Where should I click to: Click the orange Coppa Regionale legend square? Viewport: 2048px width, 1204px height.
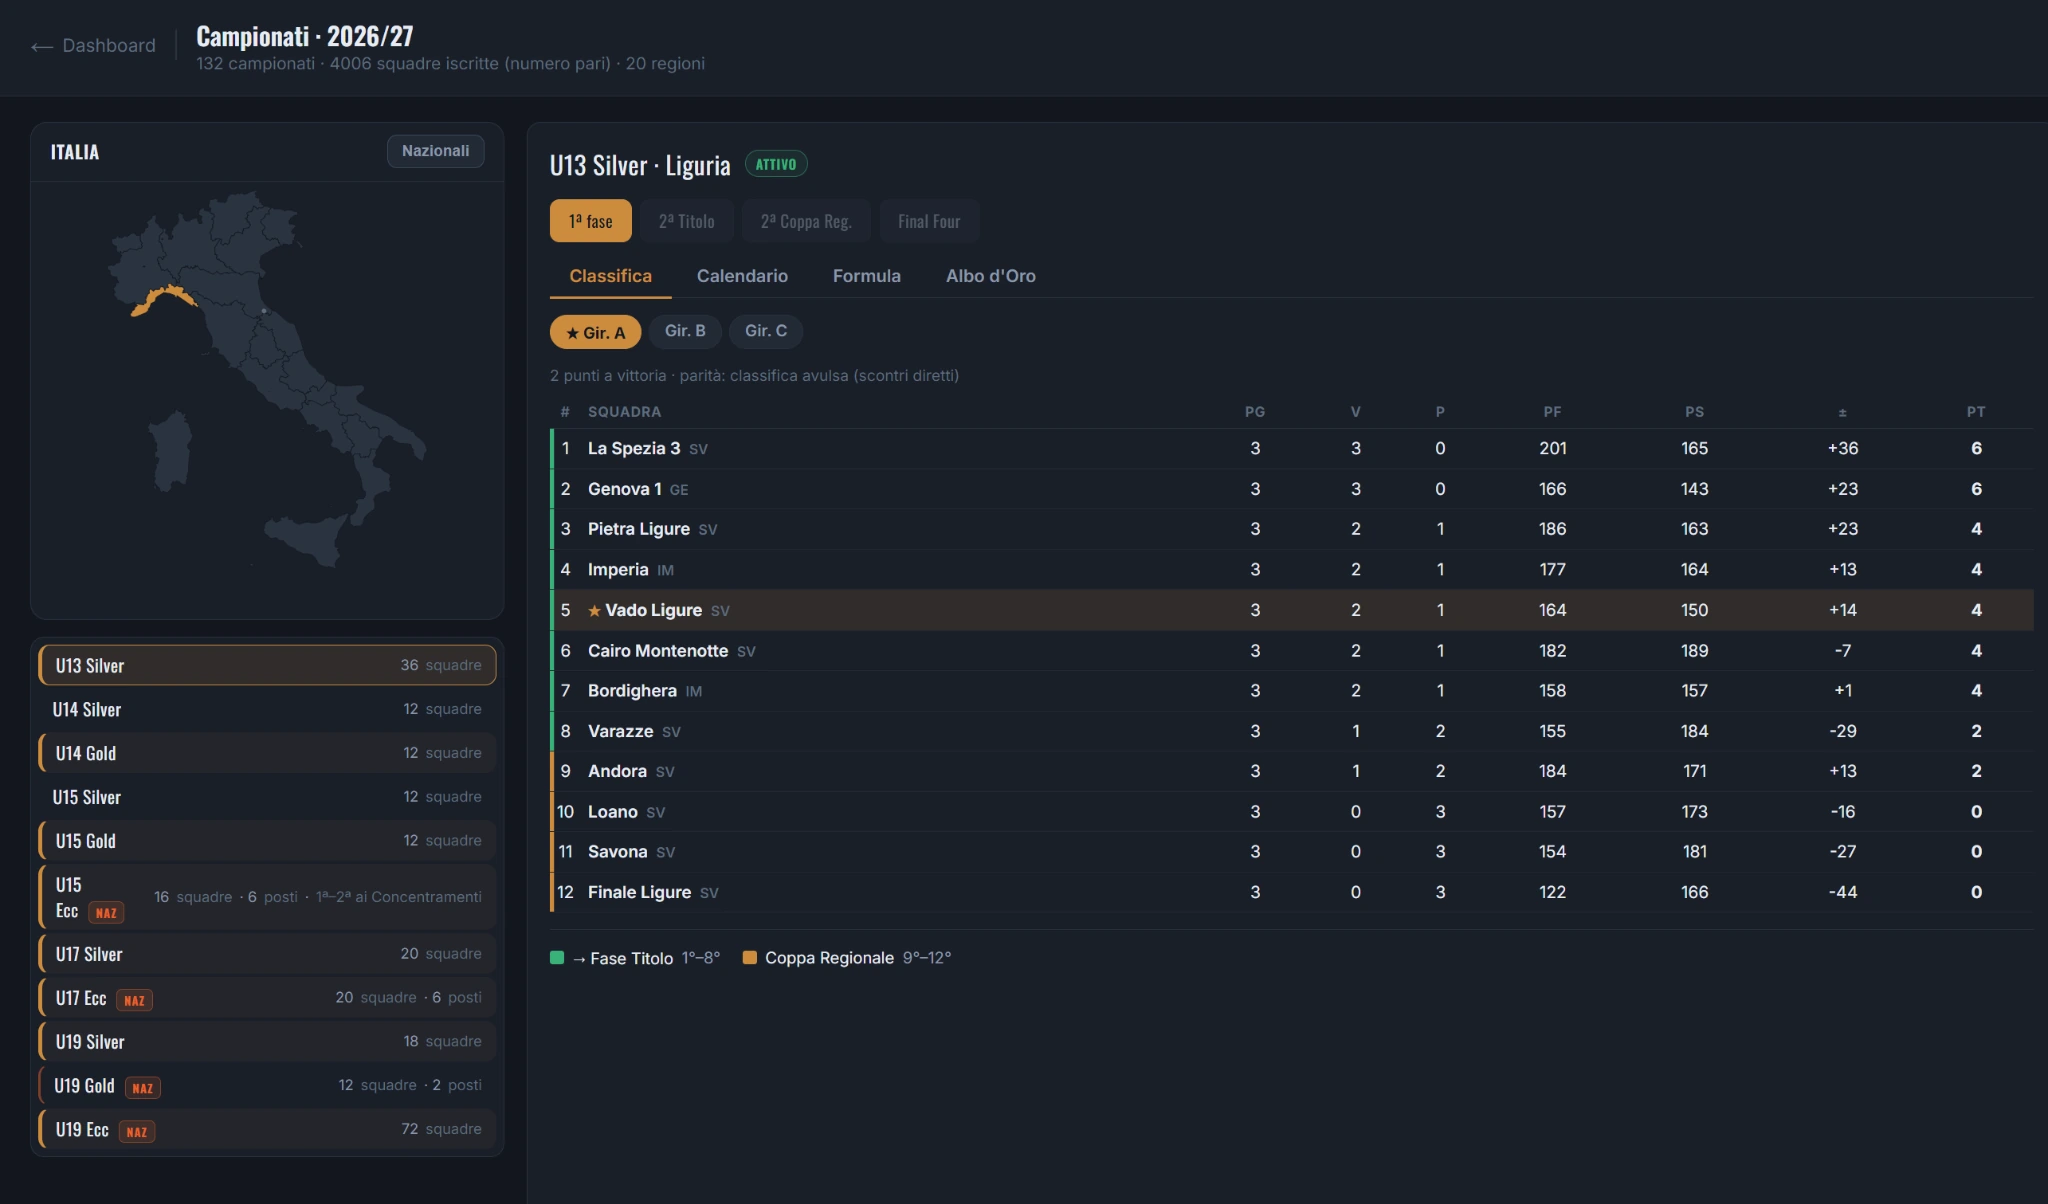pos(749,958)
